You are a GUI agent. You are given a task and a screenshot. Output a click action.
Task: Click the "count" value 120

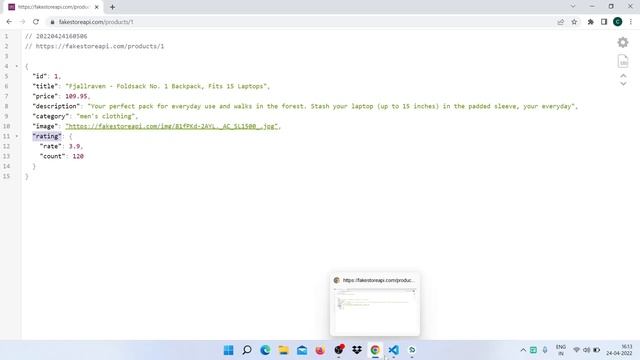tap(78, 156)
